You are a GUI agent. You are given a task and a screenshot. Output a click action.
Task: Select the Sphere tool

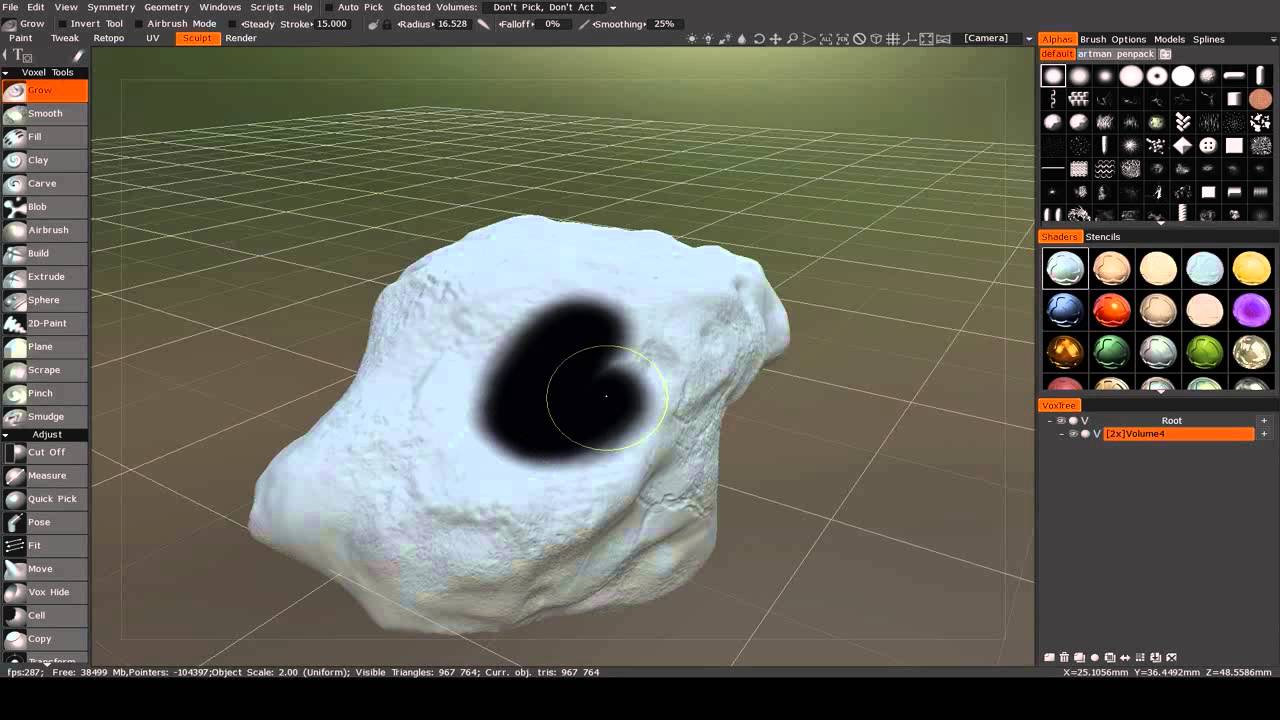point(45,300)
